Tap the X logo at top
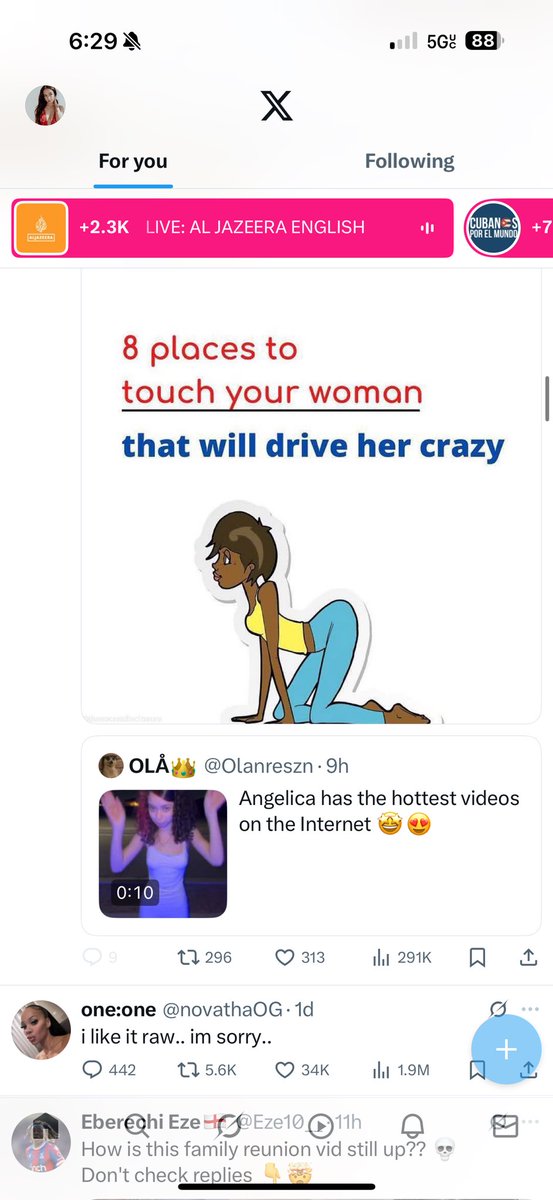553x1200 pixels. (276, 104)
